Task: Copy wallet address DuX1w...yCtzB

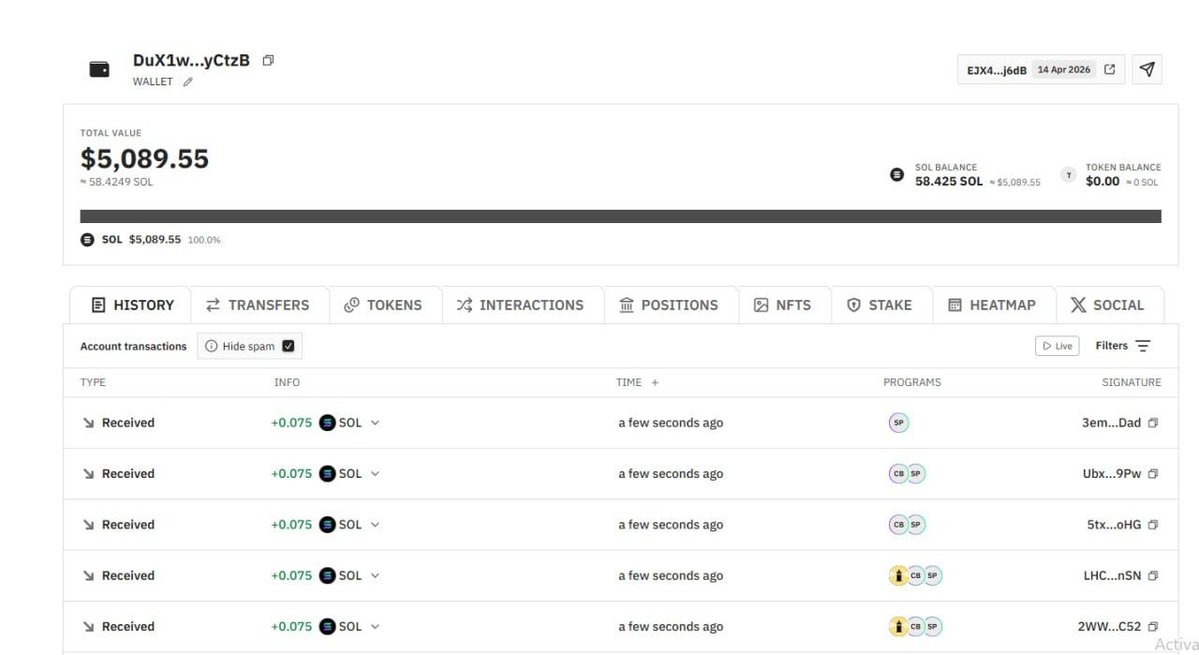Action: pyautogui.click(x=268, y=60)
